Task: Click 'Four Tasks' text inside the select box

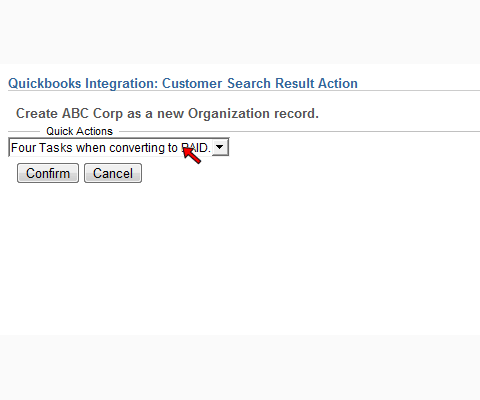Action: (42, 147)
